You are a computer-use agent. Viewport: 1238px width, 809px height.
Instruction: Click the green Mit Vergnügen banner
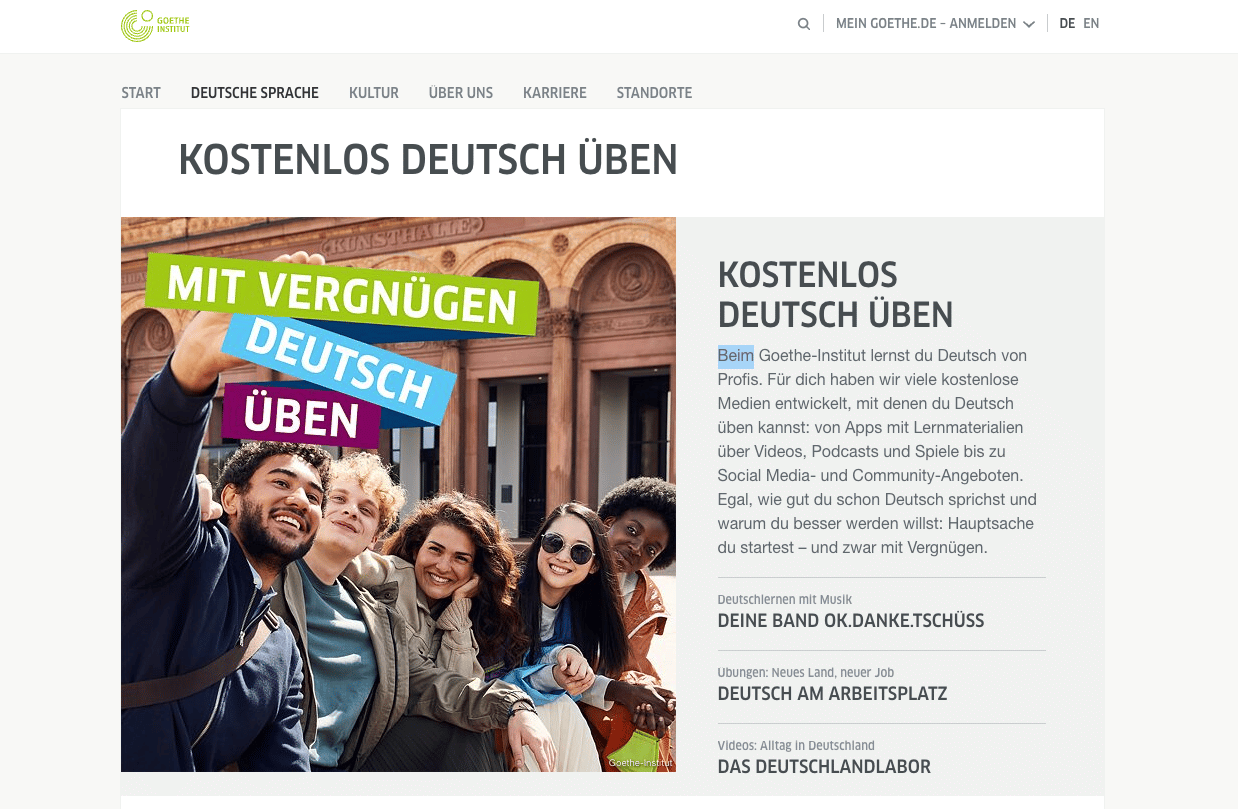(342, 293)
